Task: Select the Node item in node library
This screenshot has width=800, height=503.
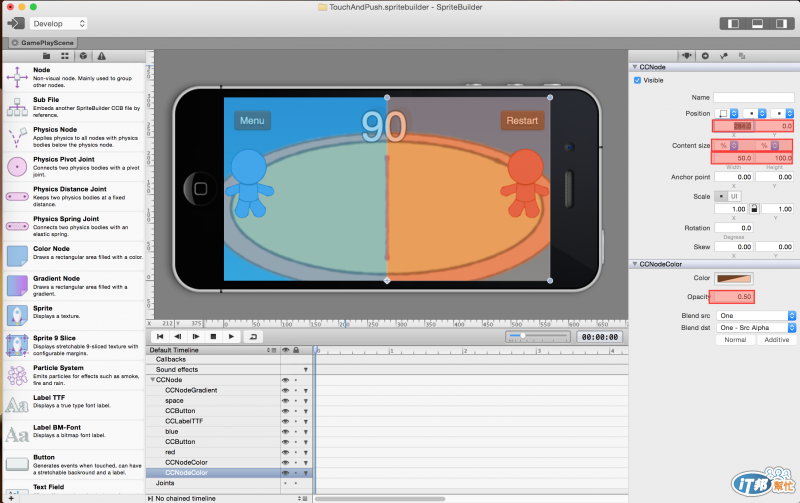Action: click(x=74, y=77)
